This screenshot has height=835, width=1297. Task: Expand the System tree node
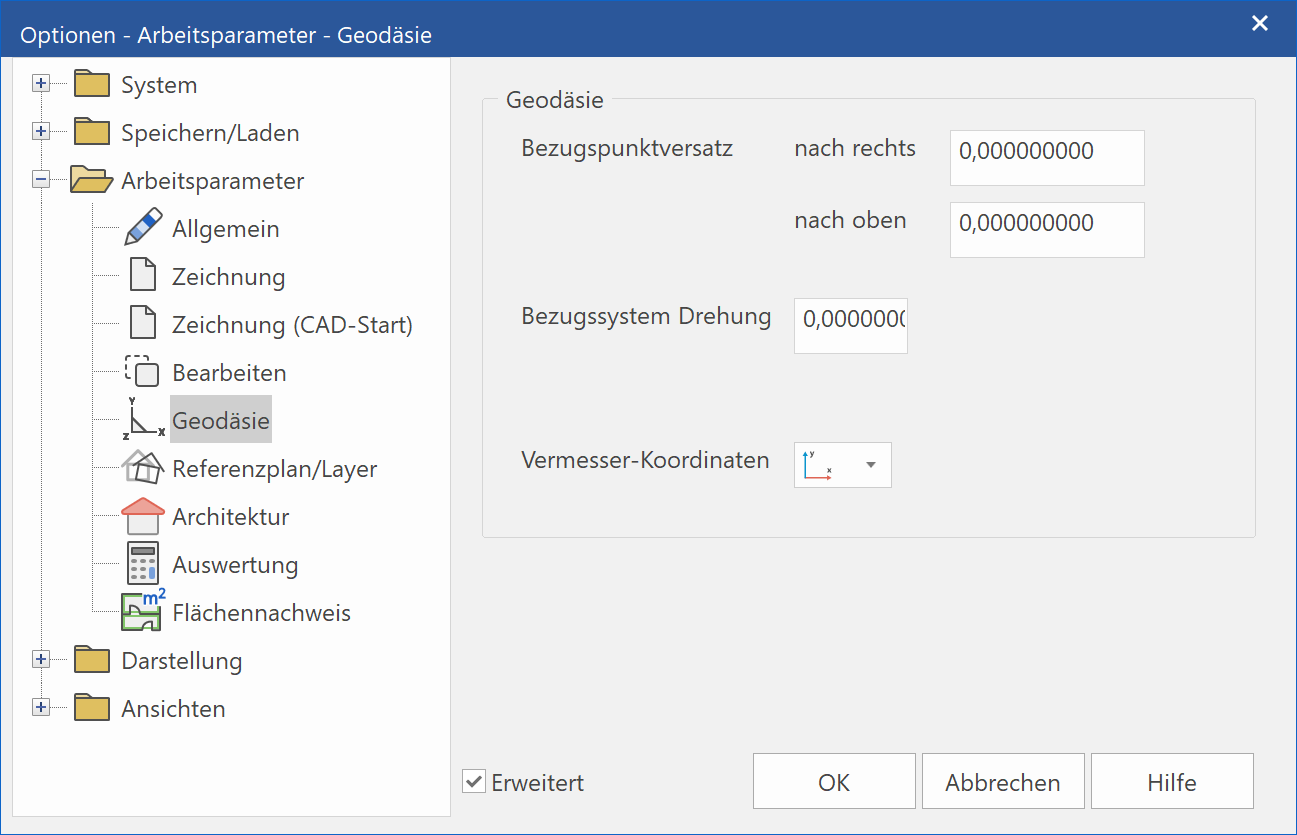[x=41, y=84]
